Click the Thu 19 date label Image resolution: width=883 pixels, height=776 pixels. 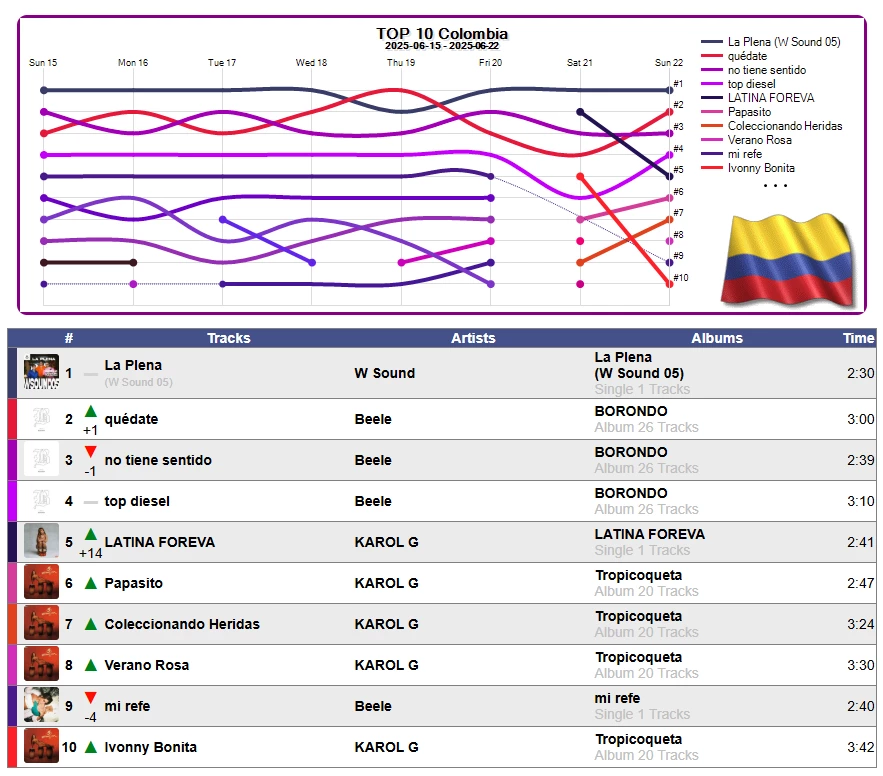(401, 63)
